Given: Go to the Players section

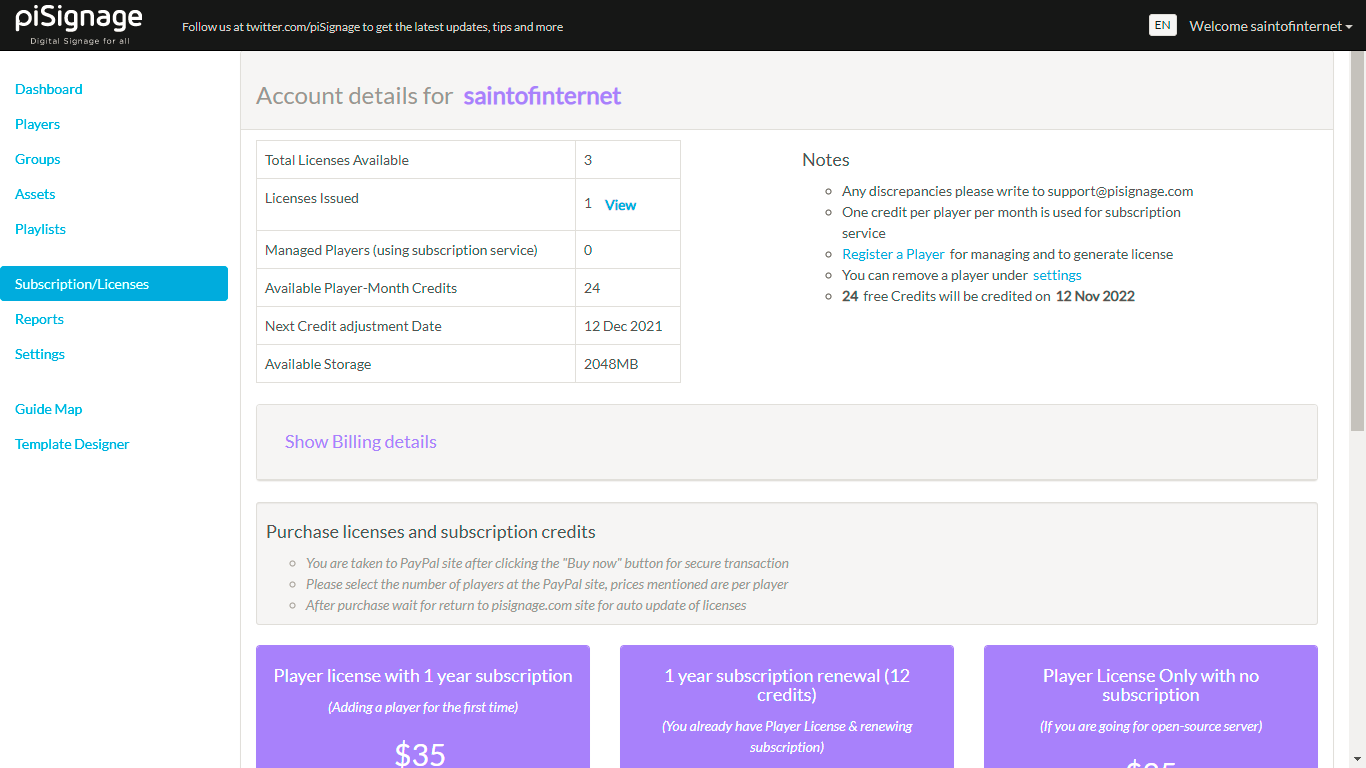Looking at the screenshot, I should [38, 124].
